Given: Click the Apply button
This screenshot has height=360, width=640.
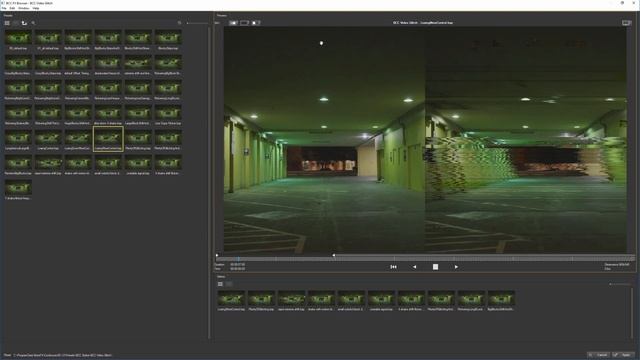Looking at the screenshot, I should 623,355.
